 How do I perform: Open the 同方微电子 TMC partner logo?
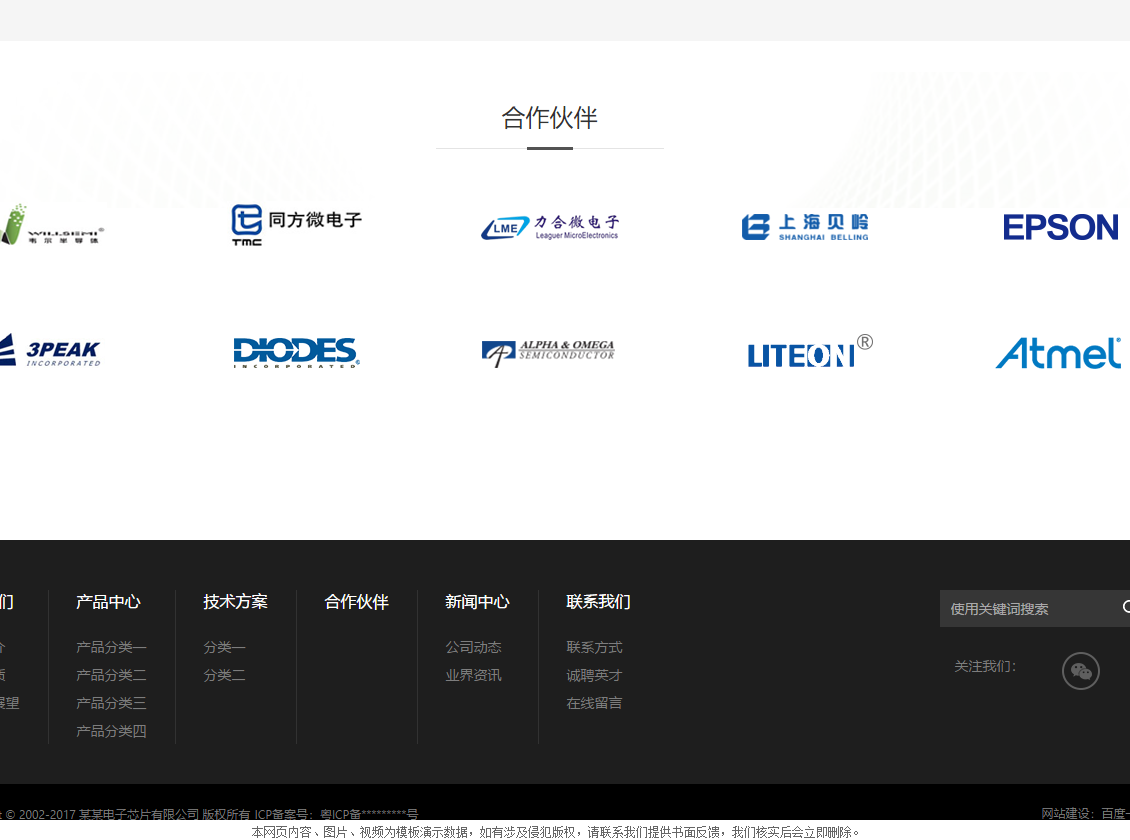[x=296, y=225]
